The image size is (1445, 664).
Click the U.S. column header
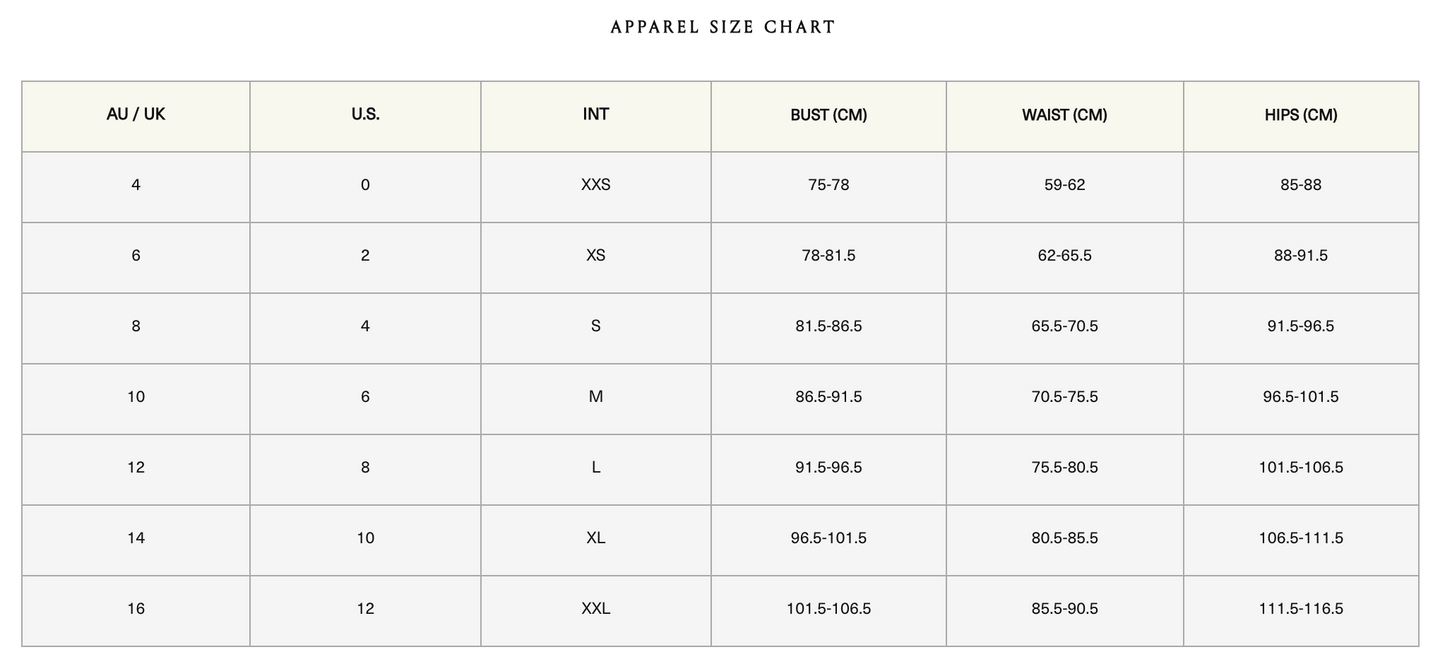(x=365, y=115)
